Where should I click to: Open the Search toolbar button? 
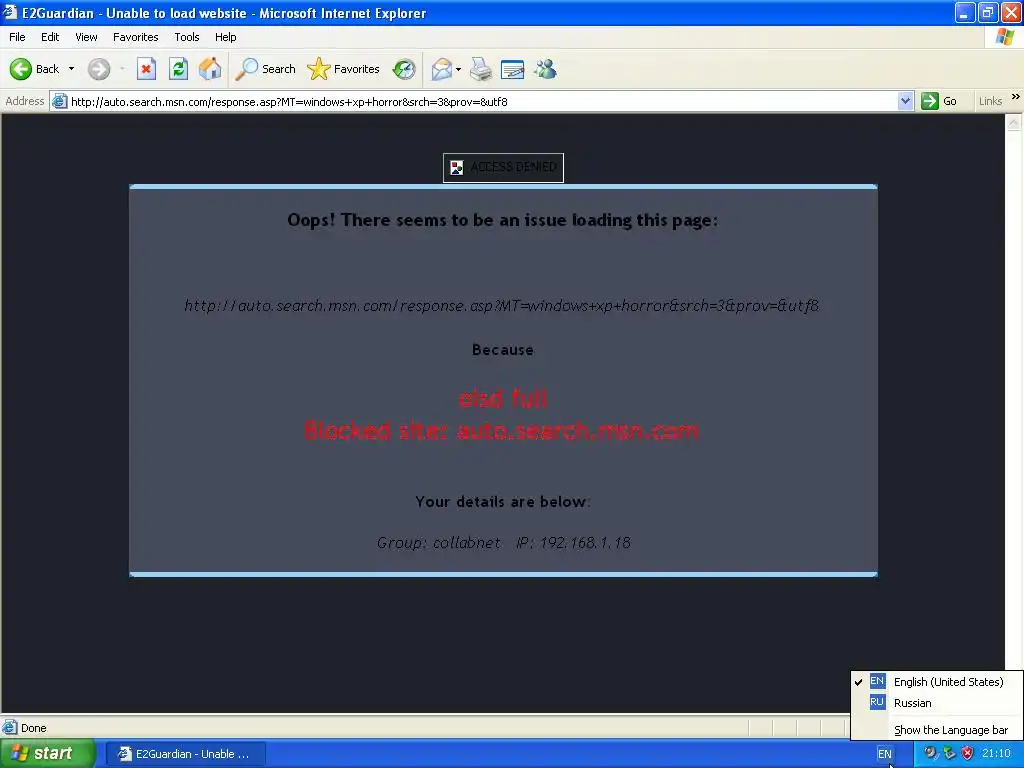(265, 69)
